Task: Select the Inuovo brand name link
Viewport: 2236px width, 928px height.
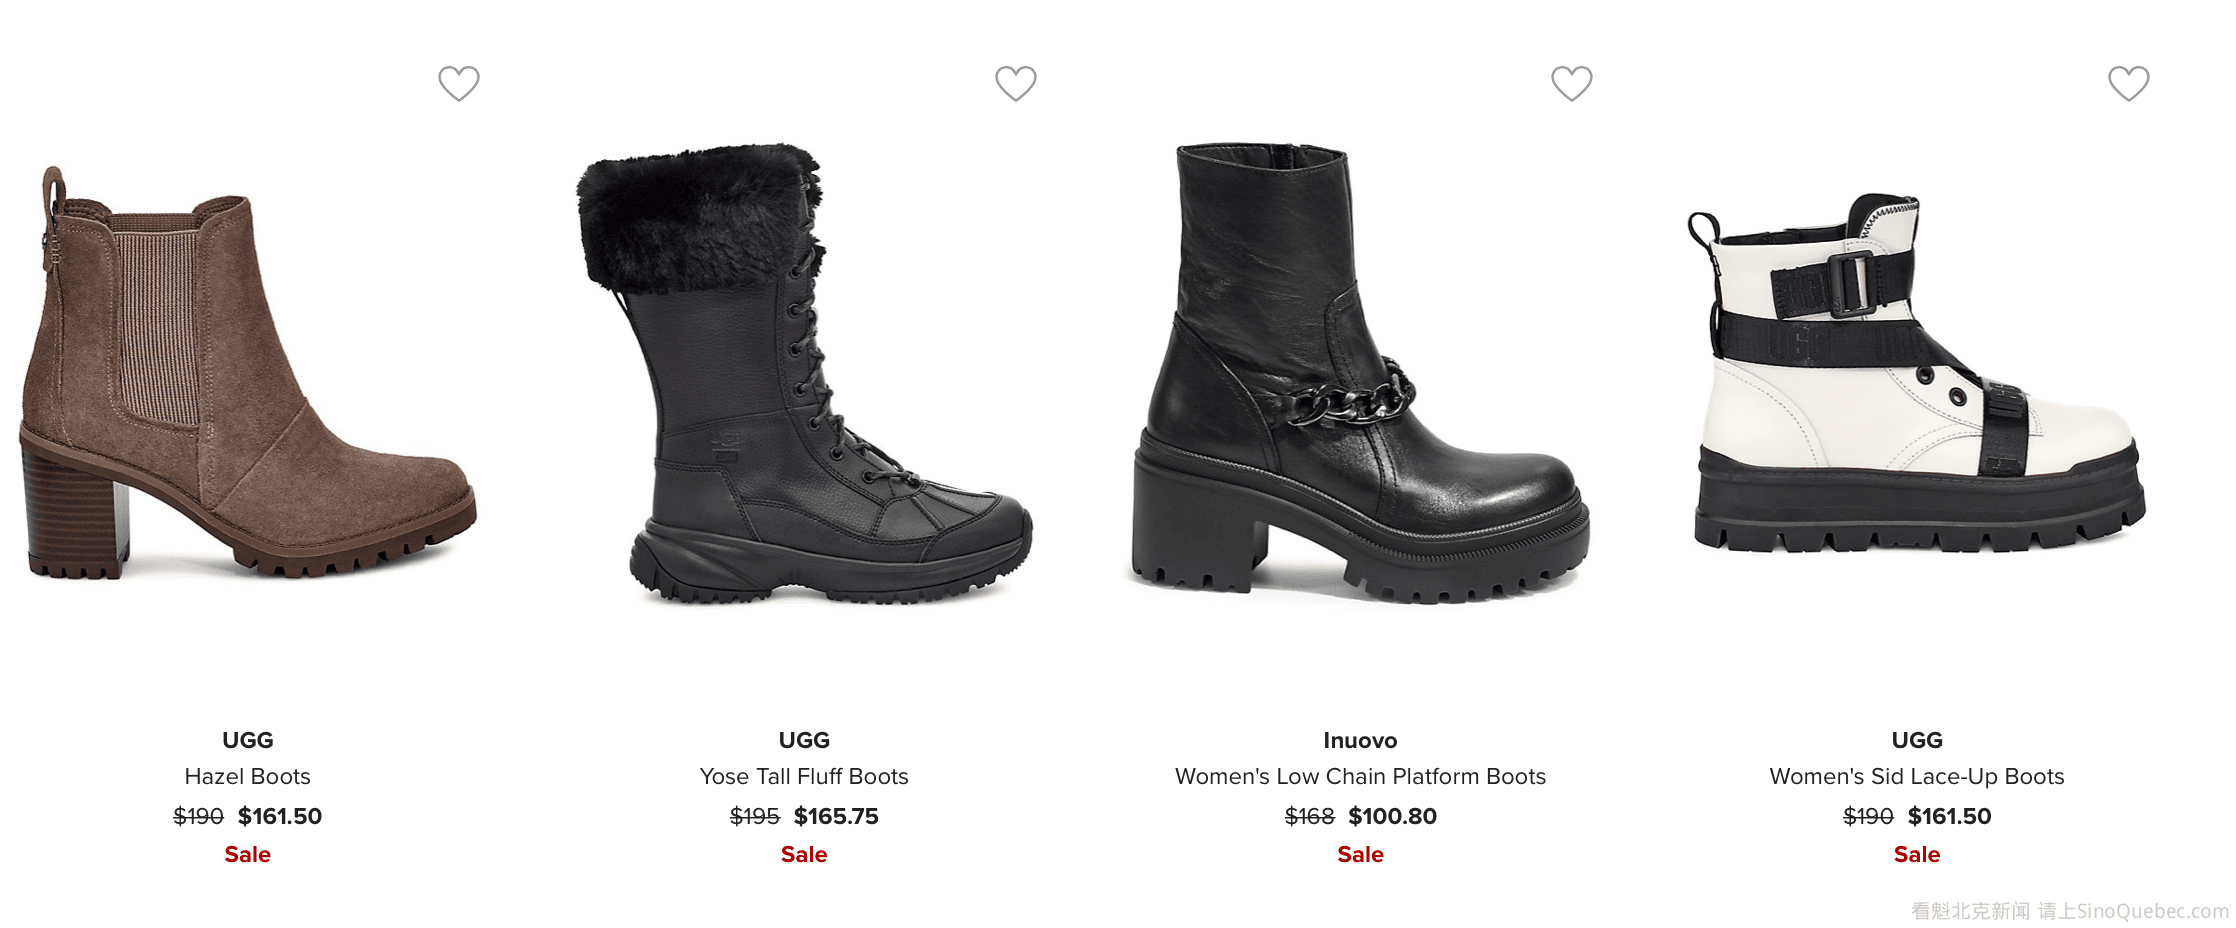Action: tap(1360, 740)
